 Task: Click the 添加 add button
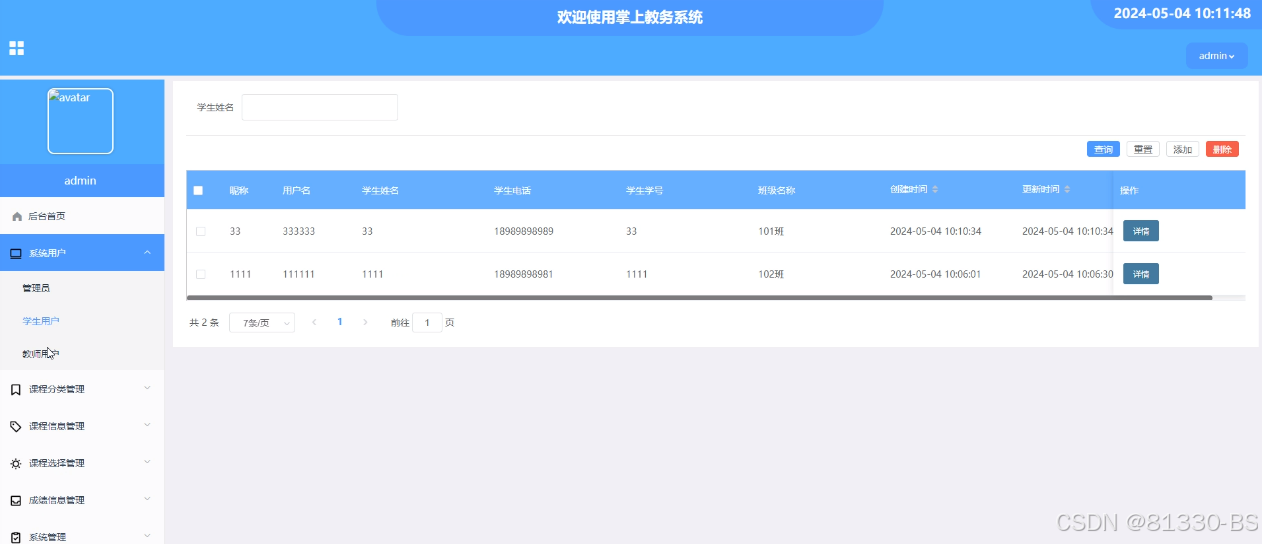[x=1183, y=149]
